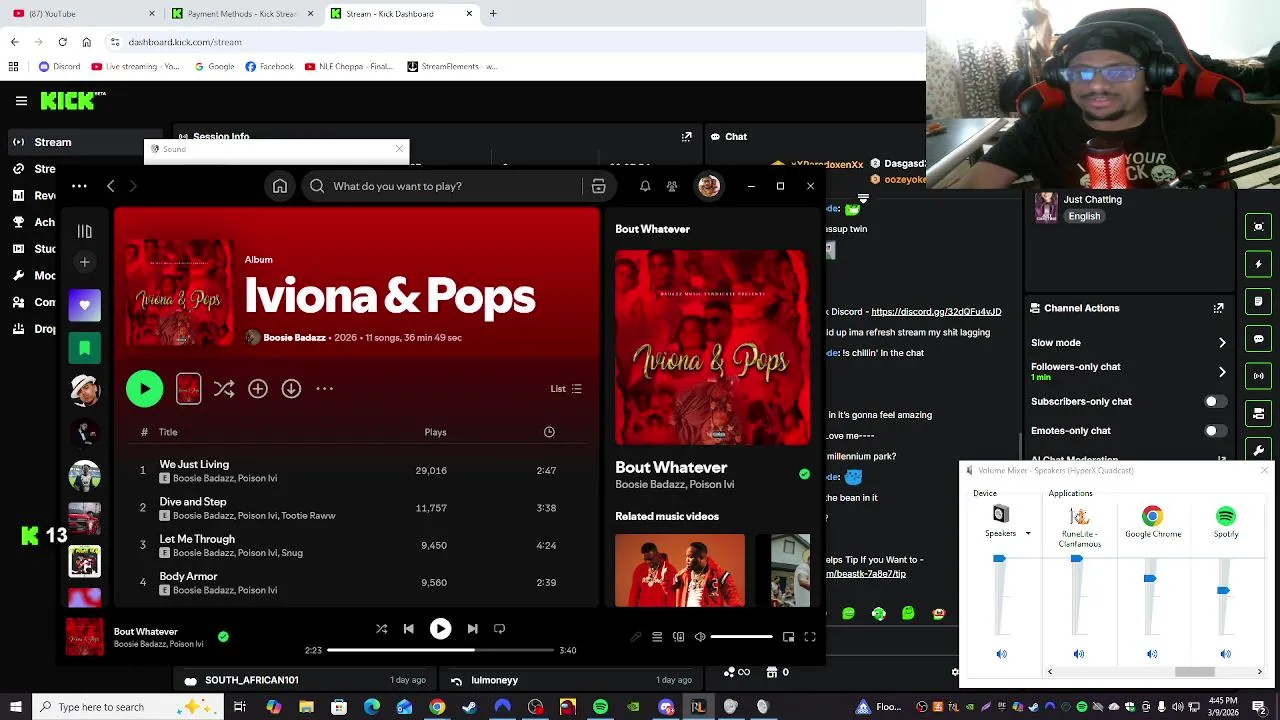Go back in Spotify navigation
Viewport: 1280px width, 720px height.
tap(111, 186)
